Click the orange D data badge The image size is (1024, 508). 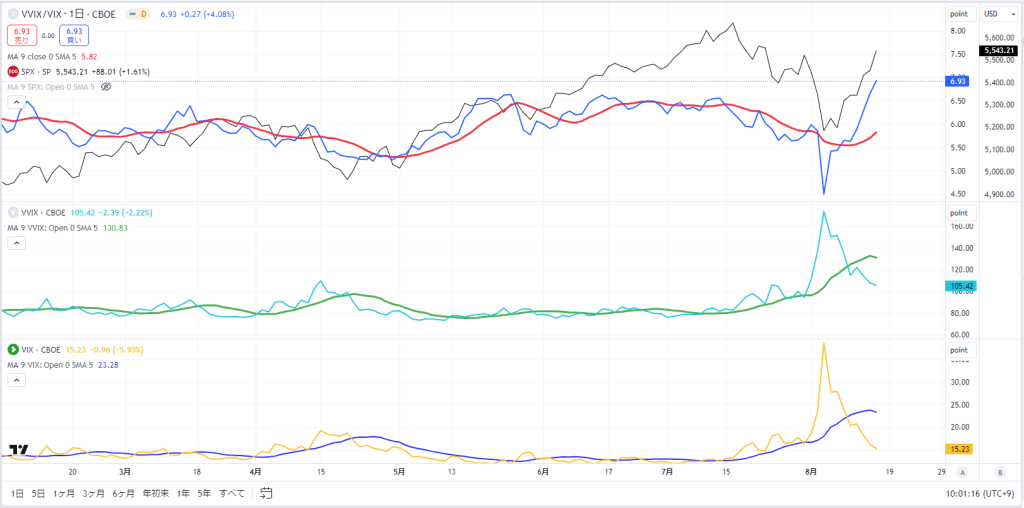point(145,14)
